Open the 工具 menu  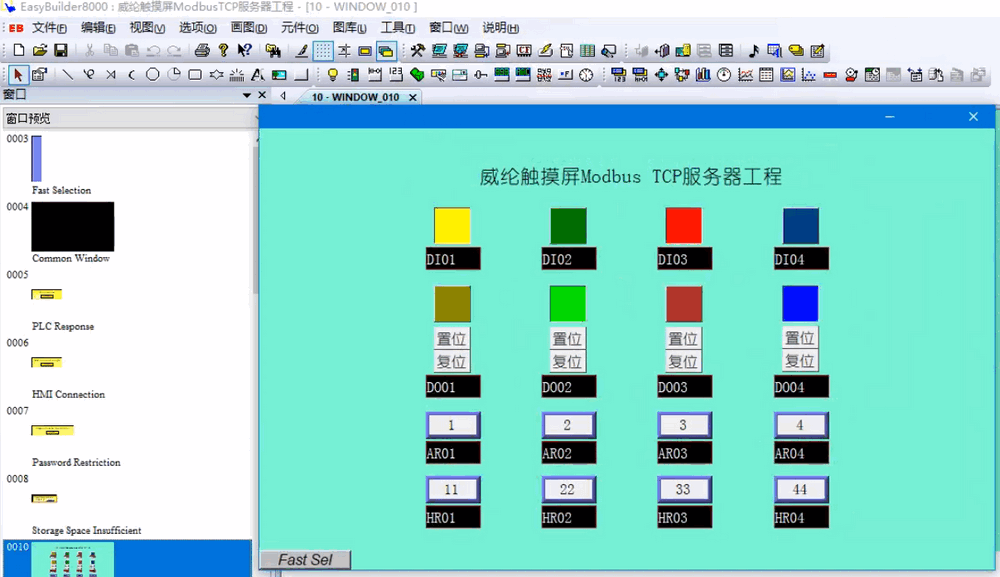(x=398, y=28)
